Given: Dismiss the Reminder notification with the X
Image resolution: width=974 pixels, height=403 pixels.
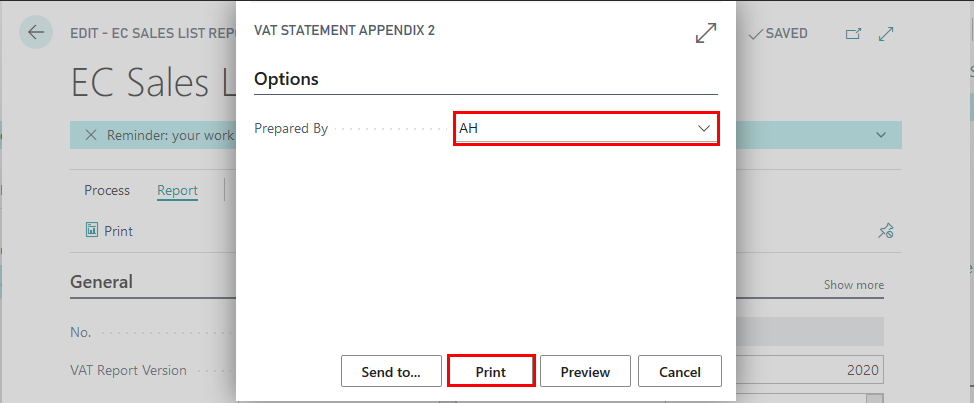Looking at the screenshot, I should click(91, 135).
